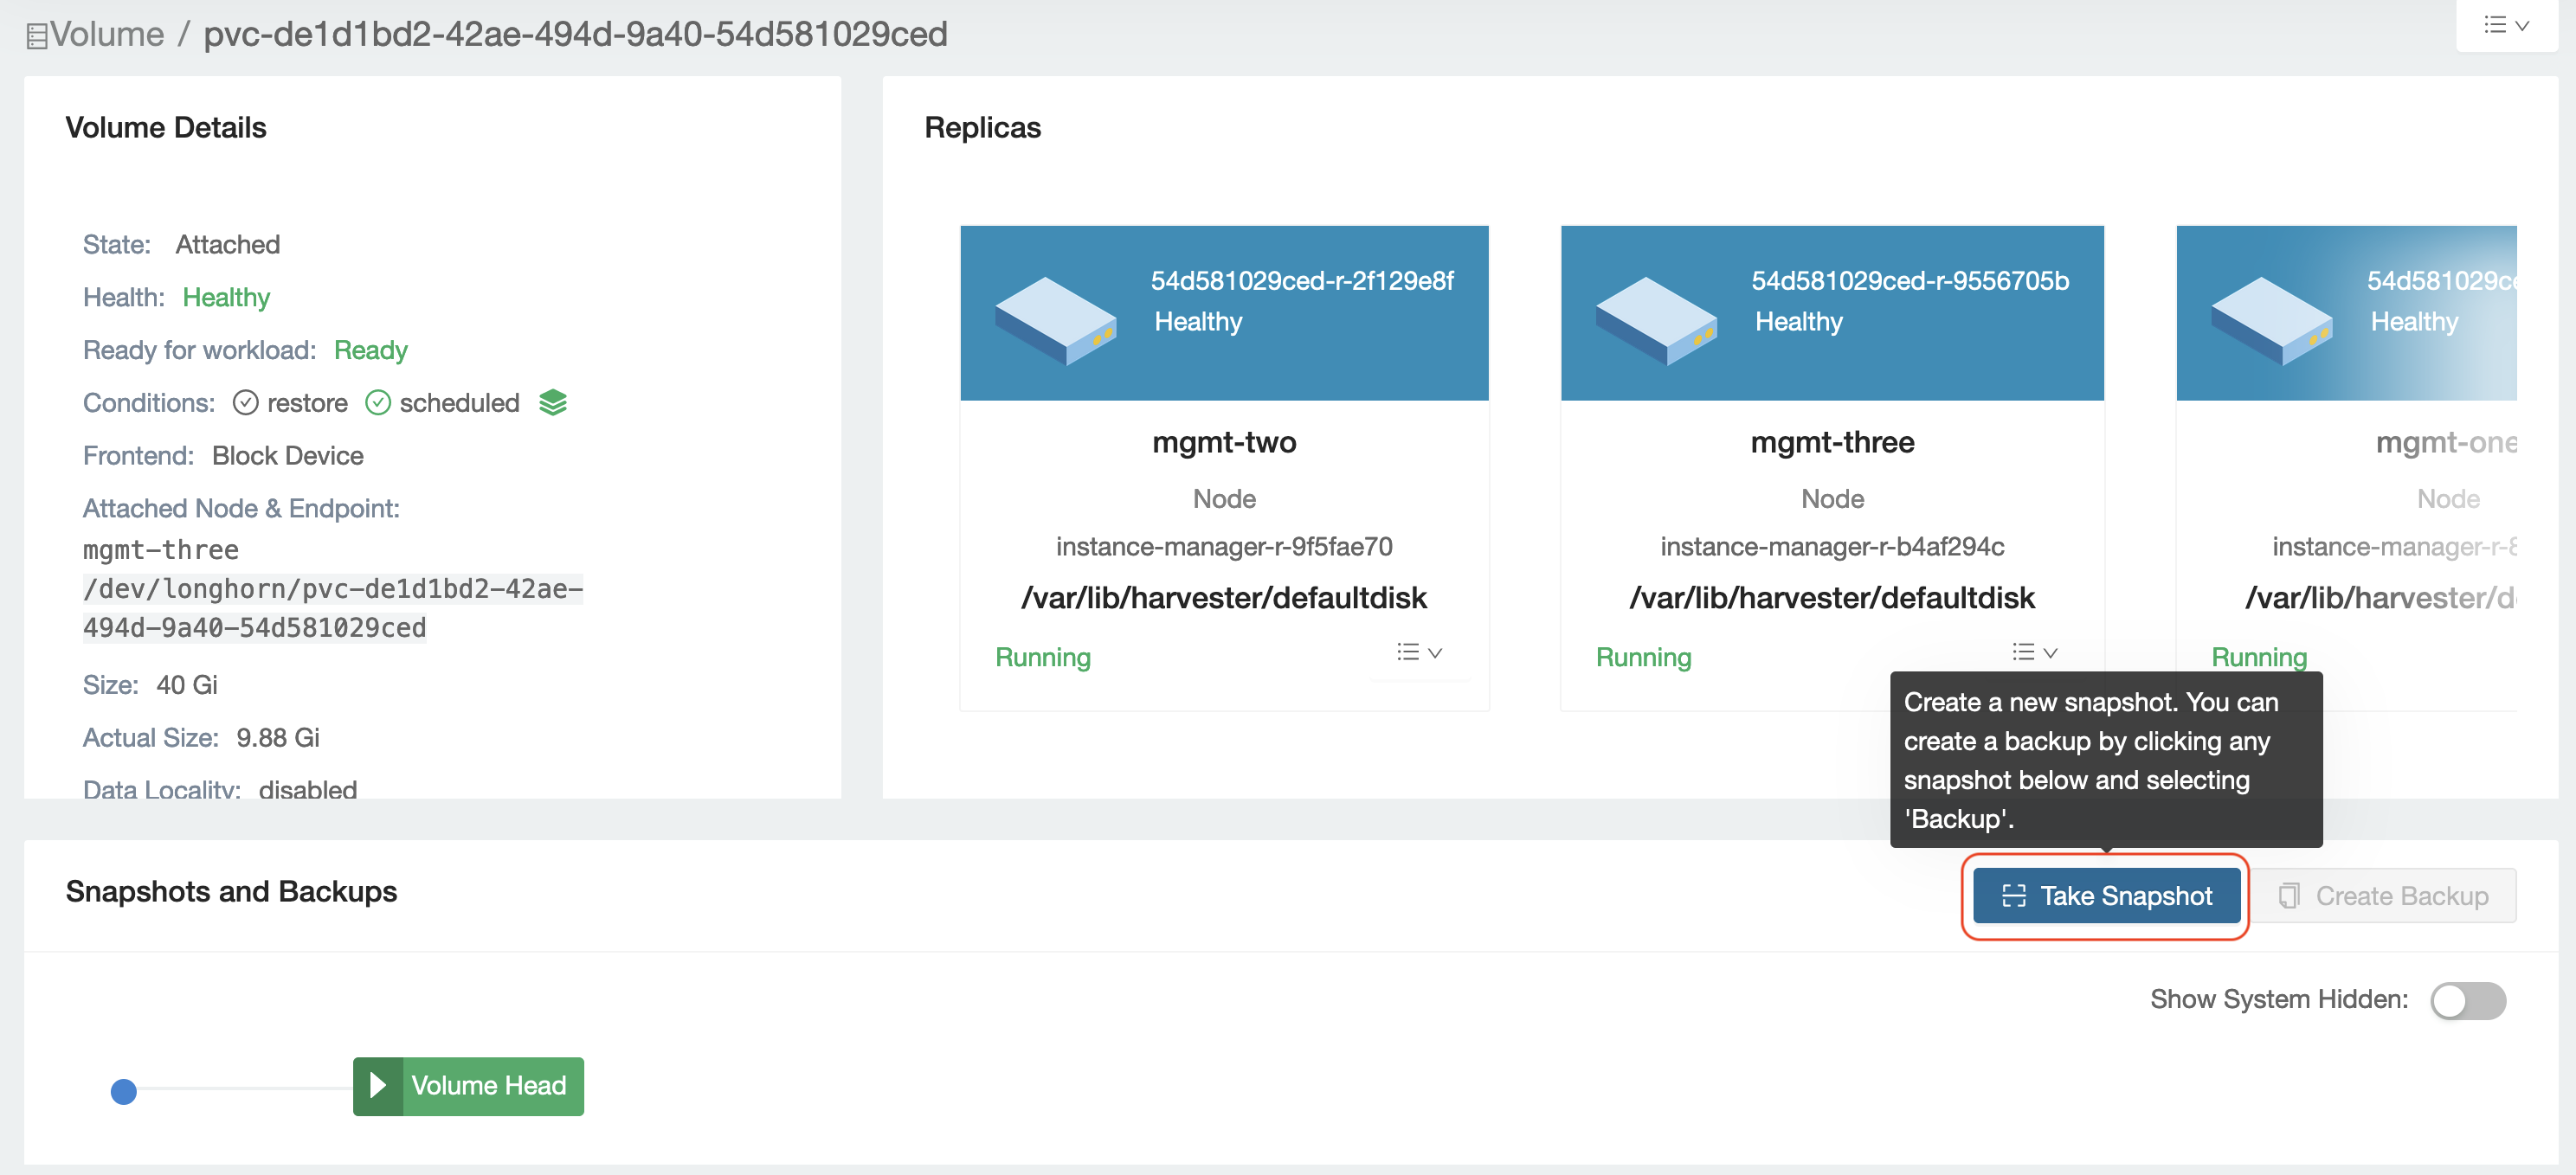Click the Running status of mgmt-one replica
The width and height of the screenshot is (2576, 1175).
[x=2259, y=657]
